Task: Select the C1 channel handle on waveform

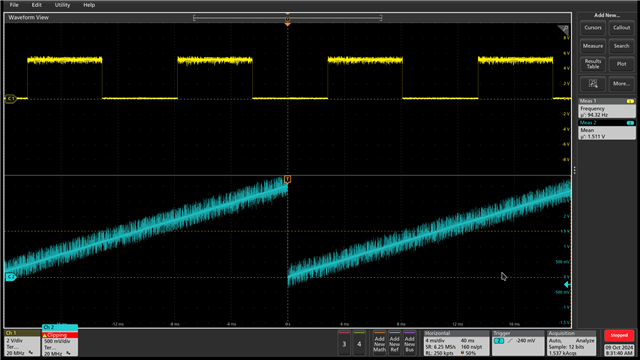Action: 10,98
